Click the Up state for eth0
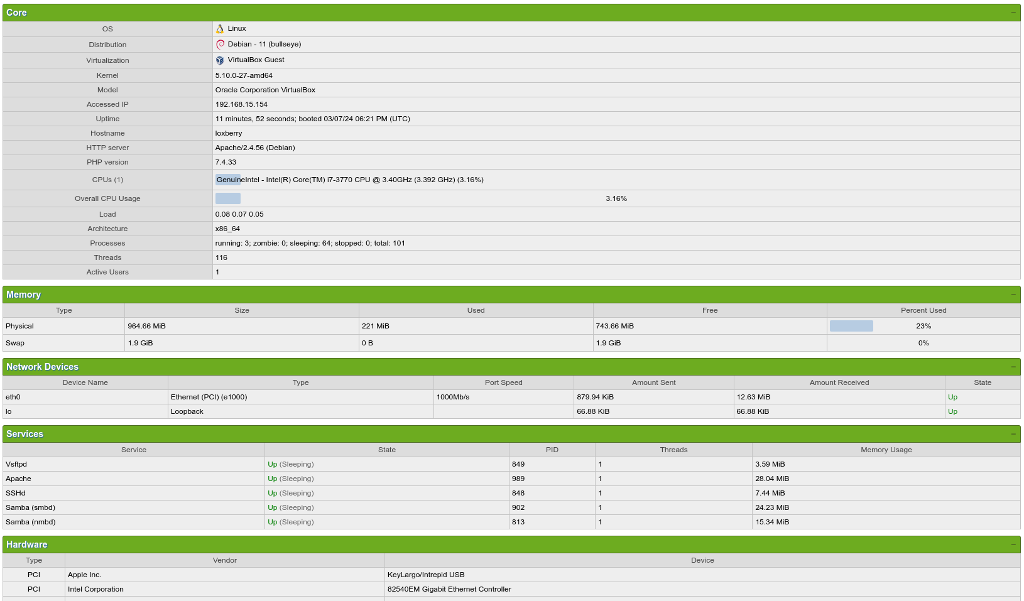 click(953, 397)
